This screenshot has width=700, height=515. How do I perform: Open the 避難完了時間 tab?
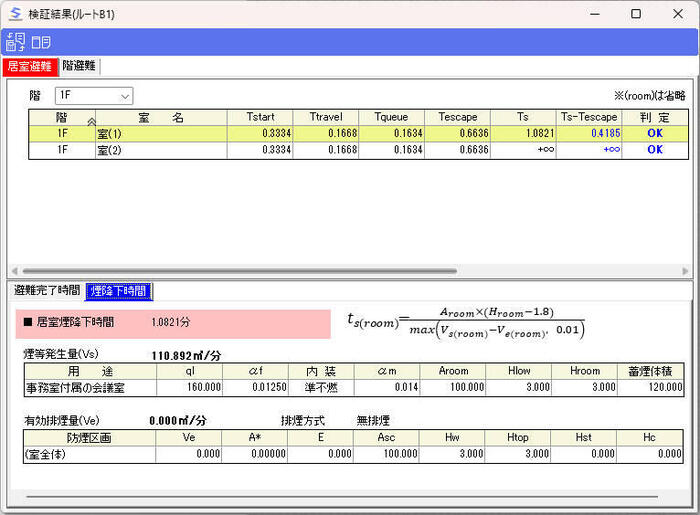(x=47, y=291)
